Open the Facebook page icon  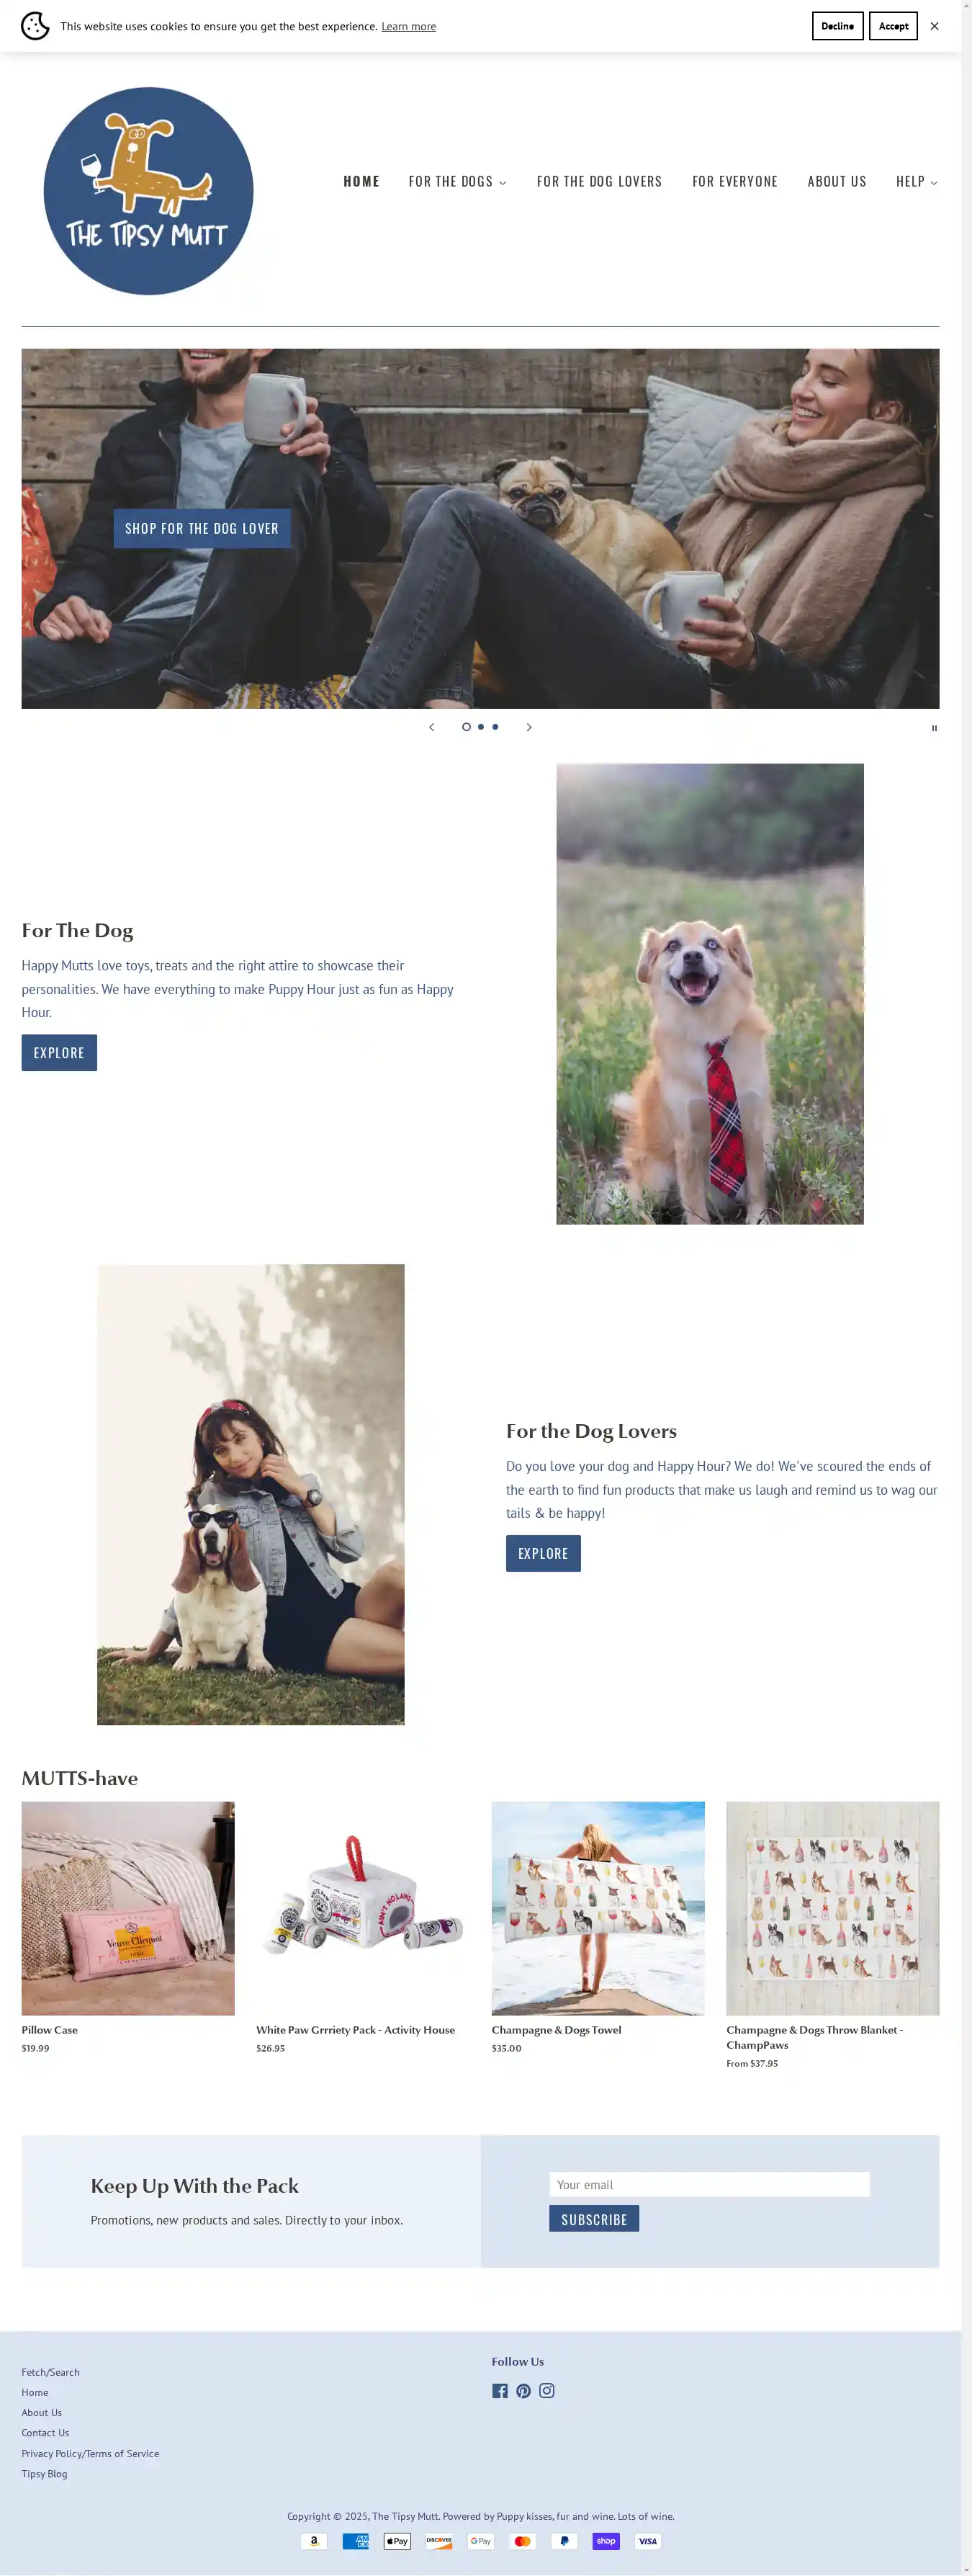[x=500, y=2390]
